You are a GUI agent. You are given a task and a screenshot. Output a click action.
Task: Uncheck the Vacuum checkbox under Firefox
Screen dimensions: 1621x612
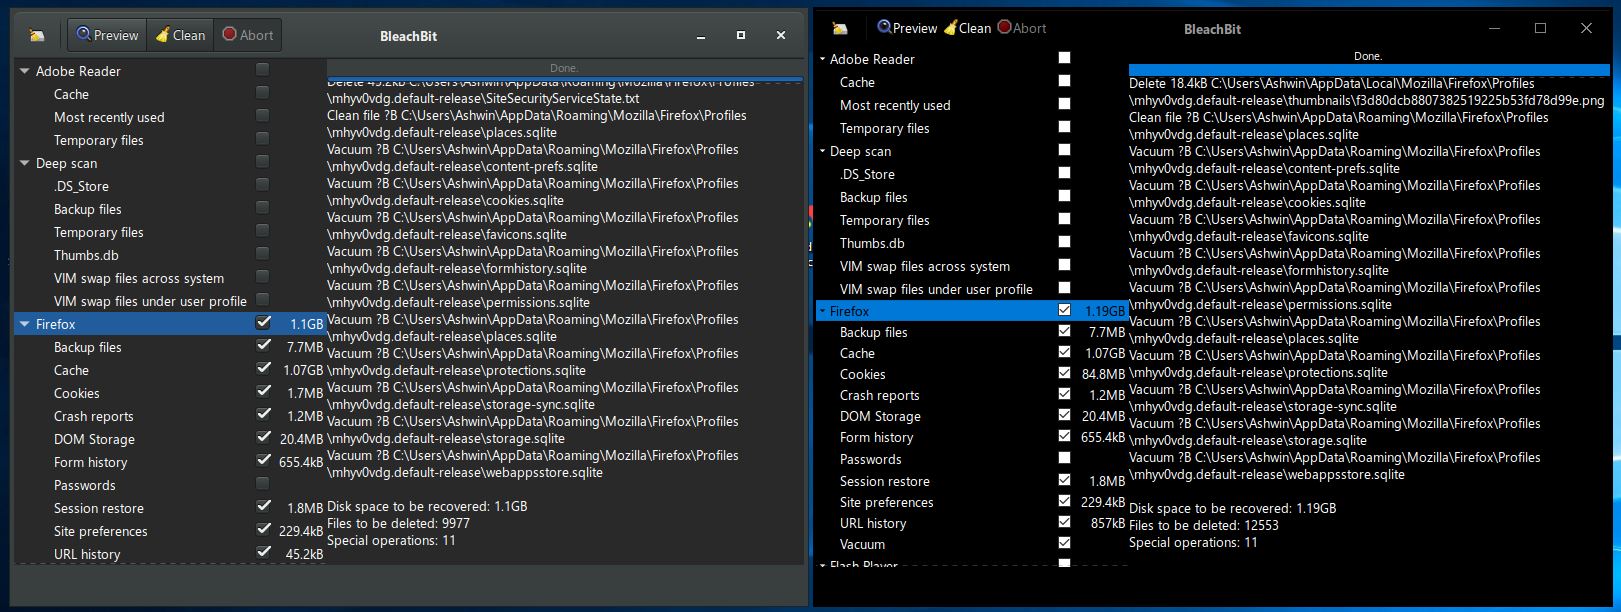coord(1064,543)
